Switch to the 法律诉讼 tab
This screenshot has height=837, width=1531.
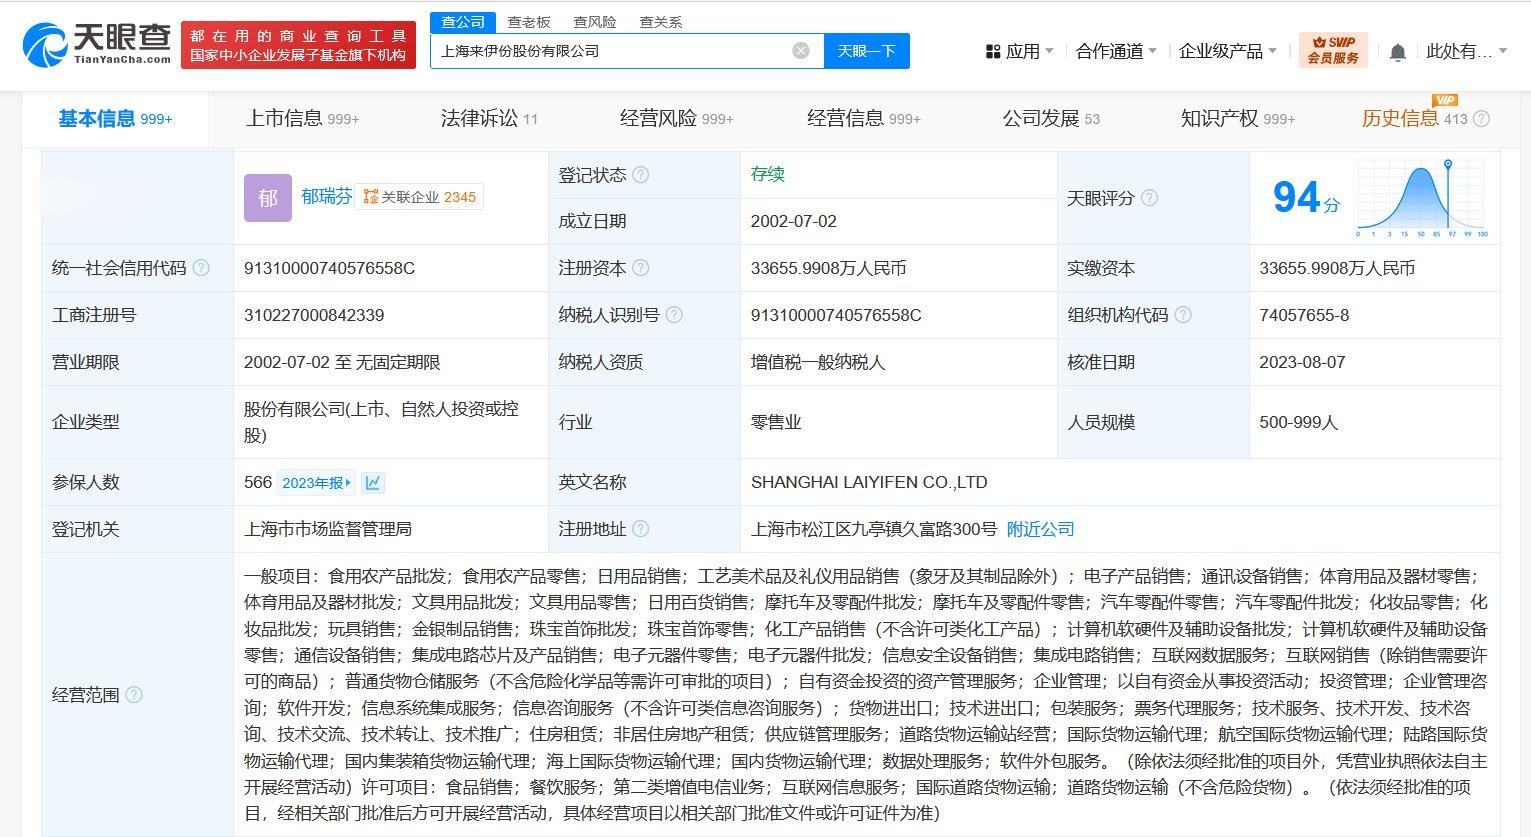click(x=489, y=119)
